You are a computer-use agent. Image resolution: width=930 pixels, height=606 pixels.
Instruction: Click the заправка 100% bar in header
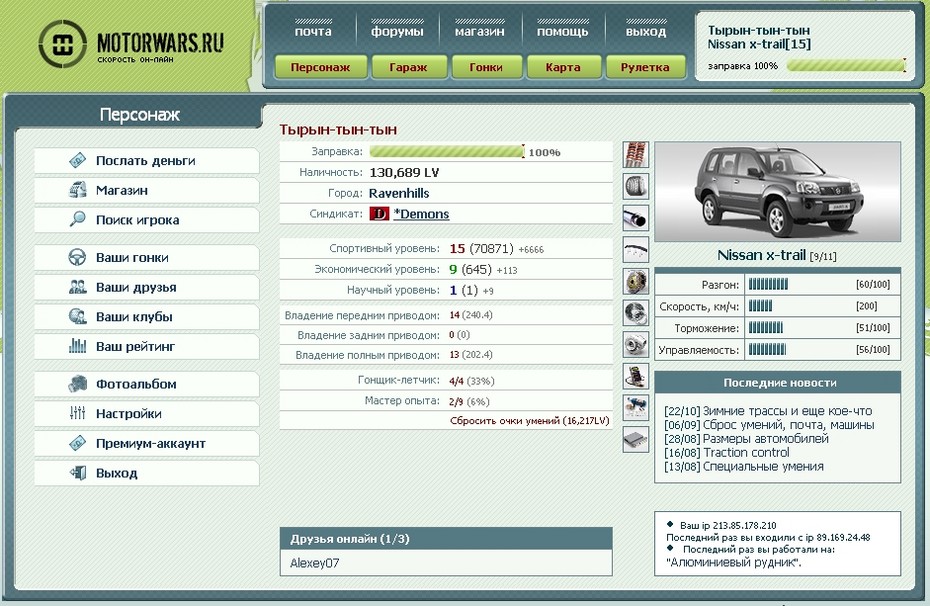pos(846,65)
